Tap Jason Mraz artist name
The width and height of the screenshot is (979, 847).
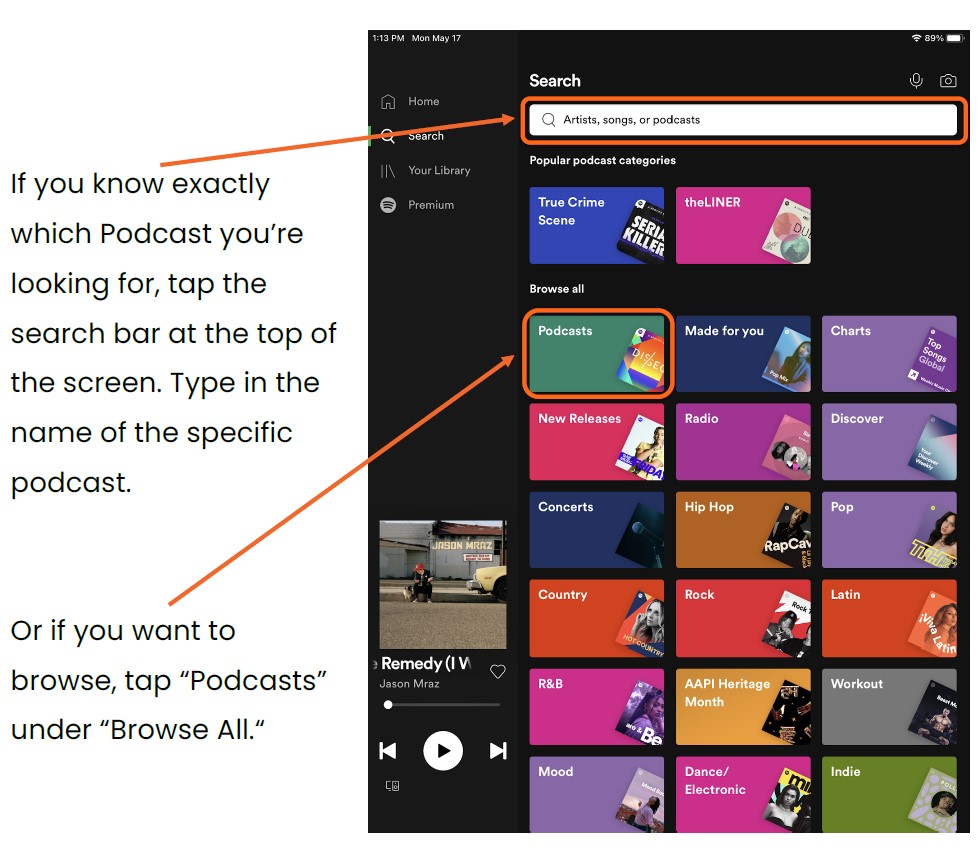(x=409, y=683)
